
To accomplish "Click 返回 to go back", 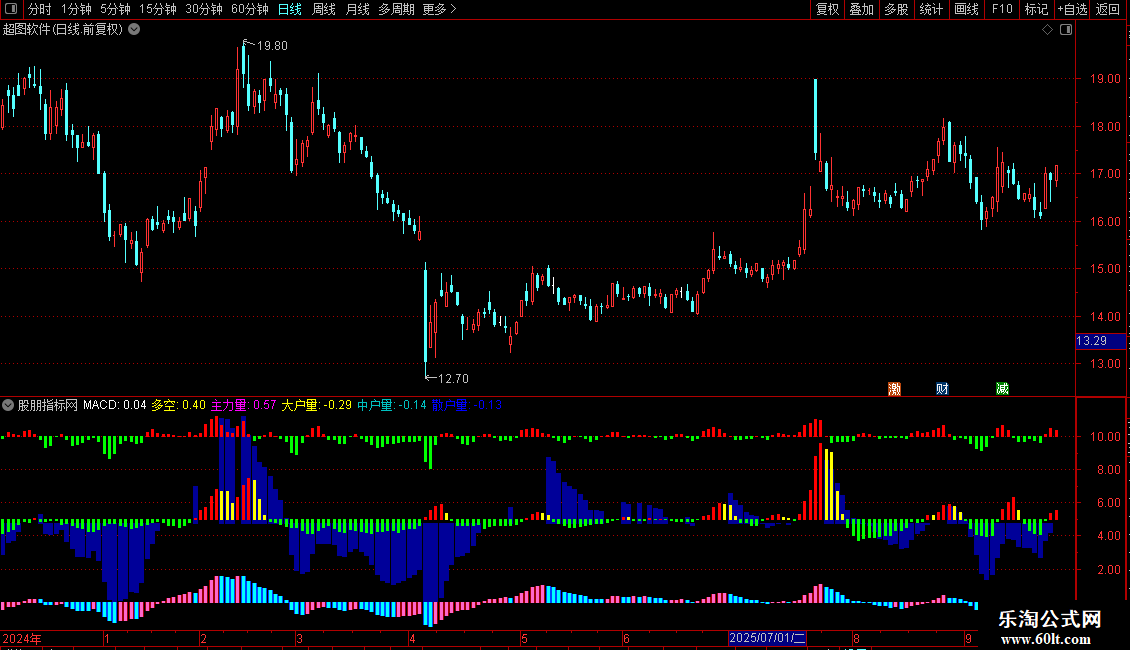I will (x=1108, y=9).
